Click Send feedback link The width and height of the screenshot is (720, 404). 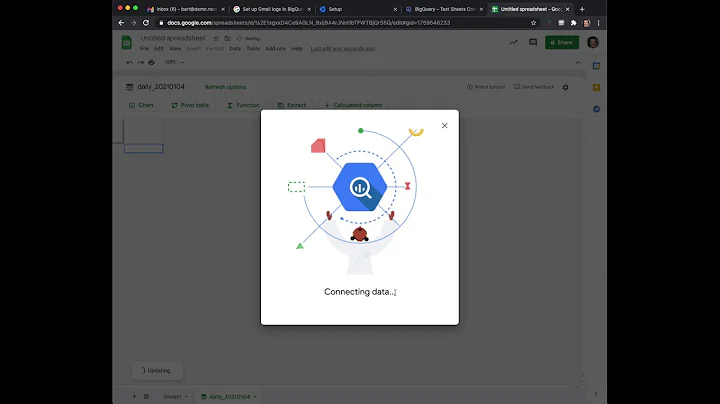coord(534,87)
